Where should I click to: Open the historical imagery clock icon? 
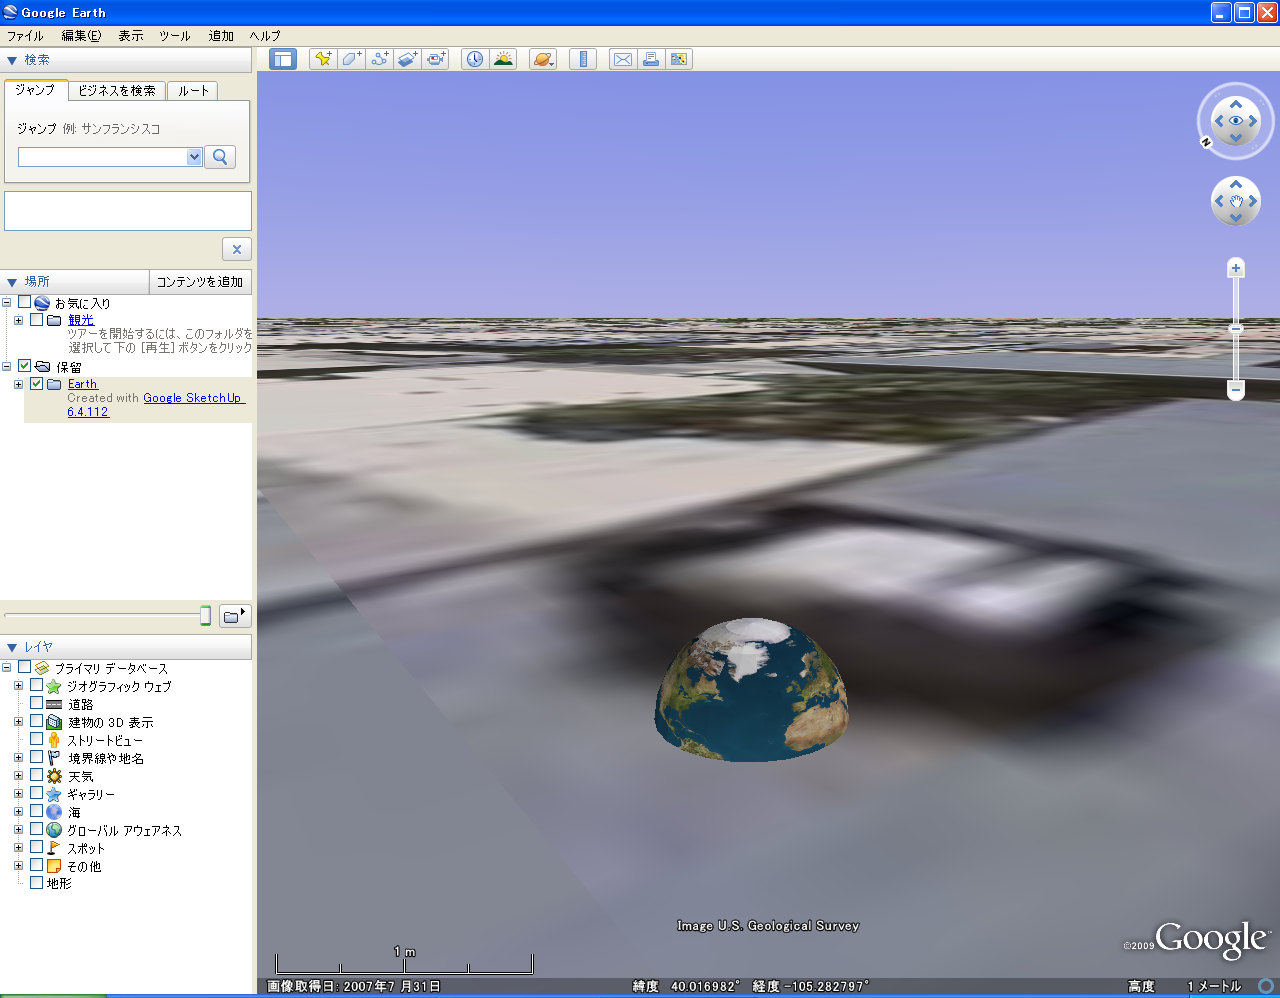tap(475, 59)
